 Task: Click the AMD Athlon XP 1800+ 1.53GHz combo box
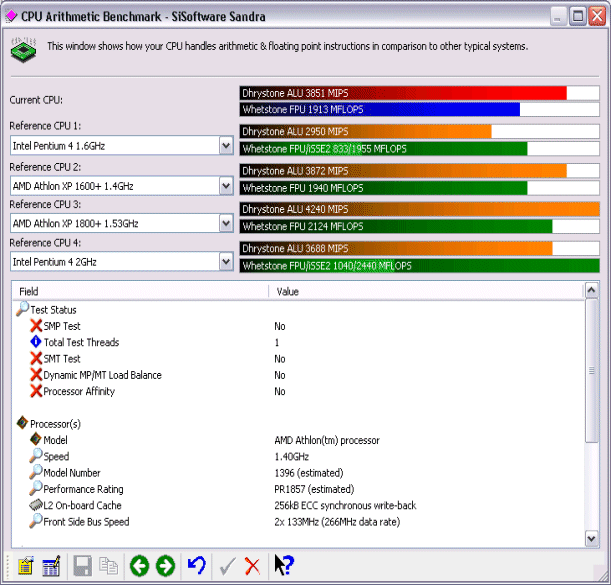tap(122, 223)
